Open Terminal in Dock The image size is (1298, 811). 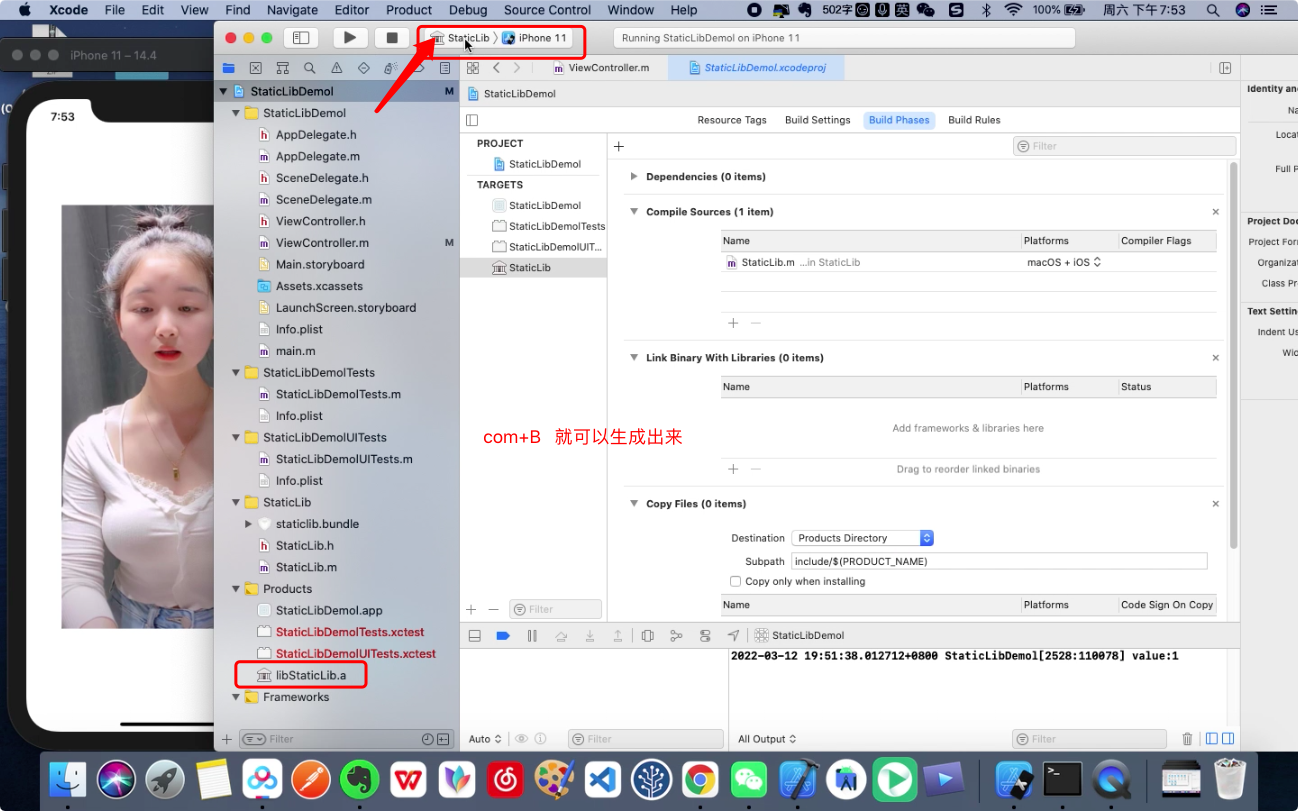[1063, 778]
